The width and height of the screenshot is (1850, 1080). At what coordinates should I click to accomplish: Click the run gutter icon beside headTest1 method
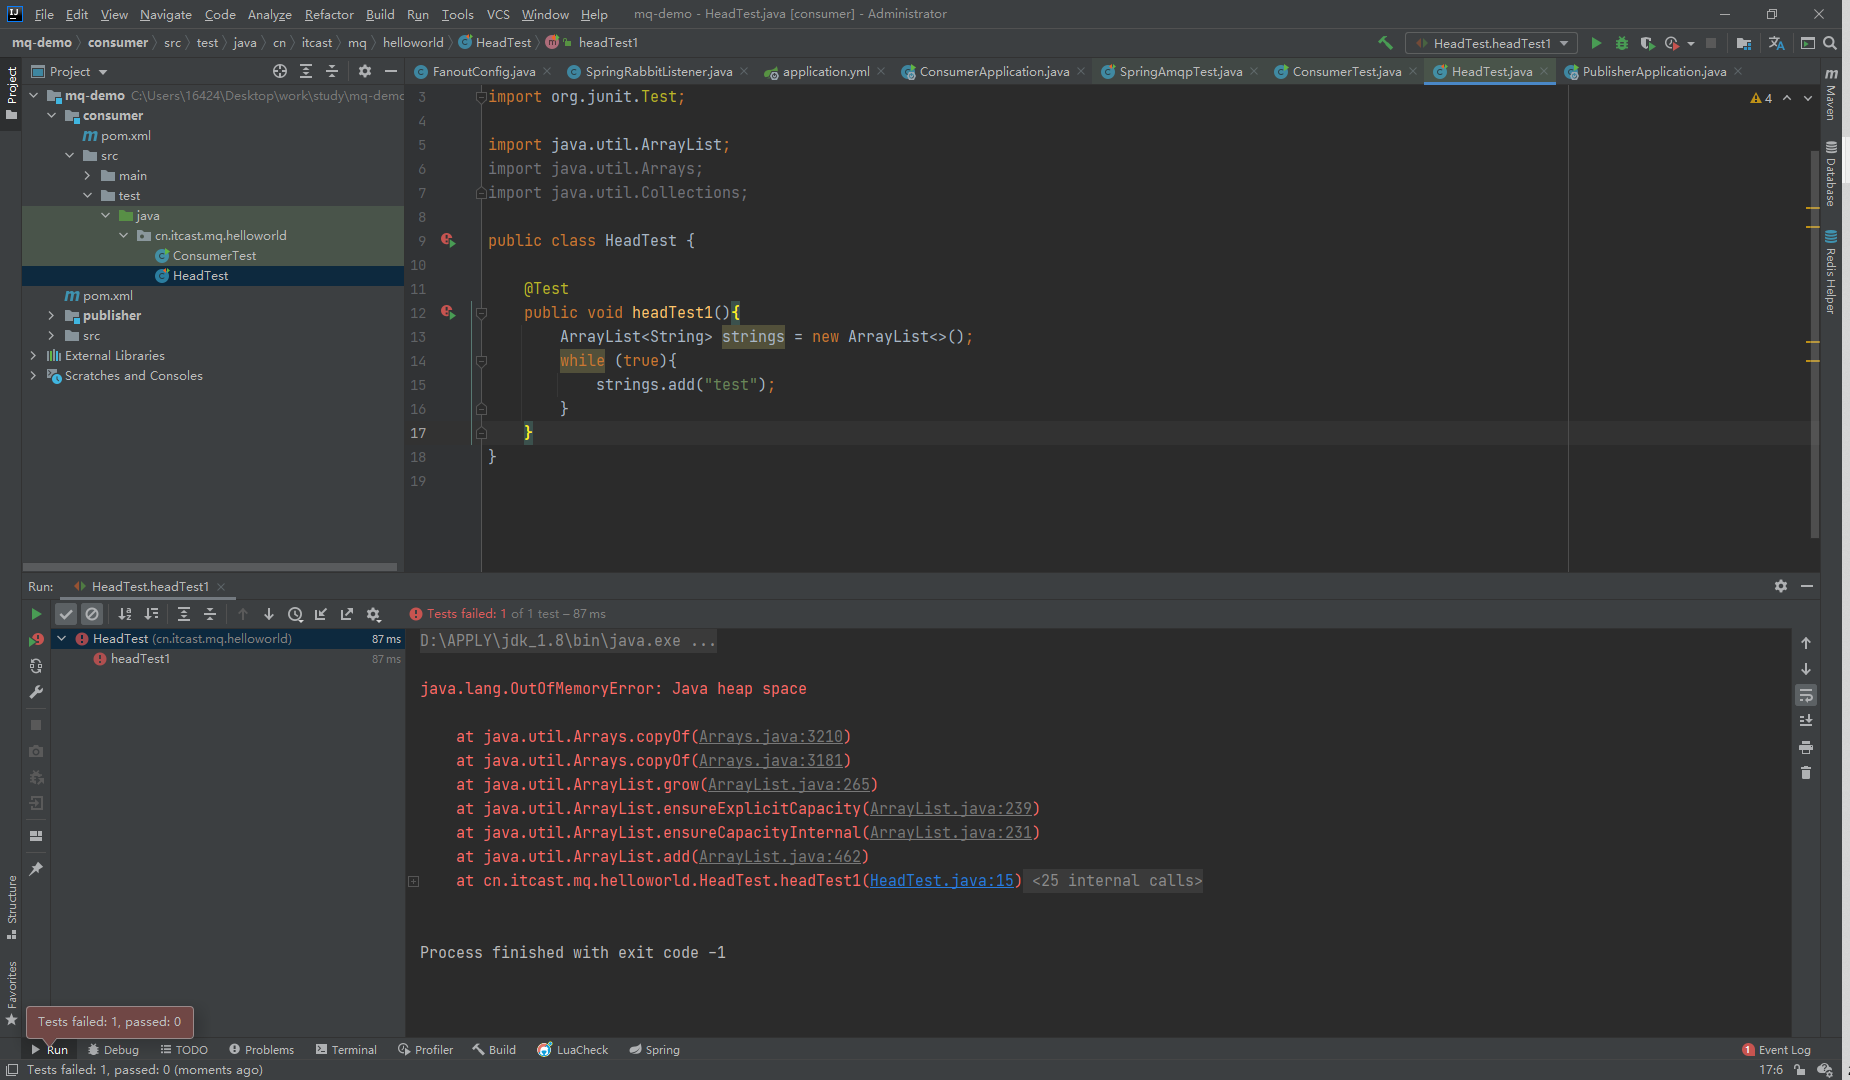448,313
